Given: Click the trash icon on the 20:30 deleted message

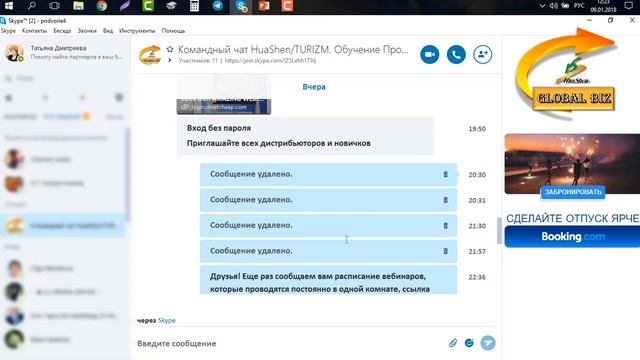Looking at the screenshot, I should point(445,174).
